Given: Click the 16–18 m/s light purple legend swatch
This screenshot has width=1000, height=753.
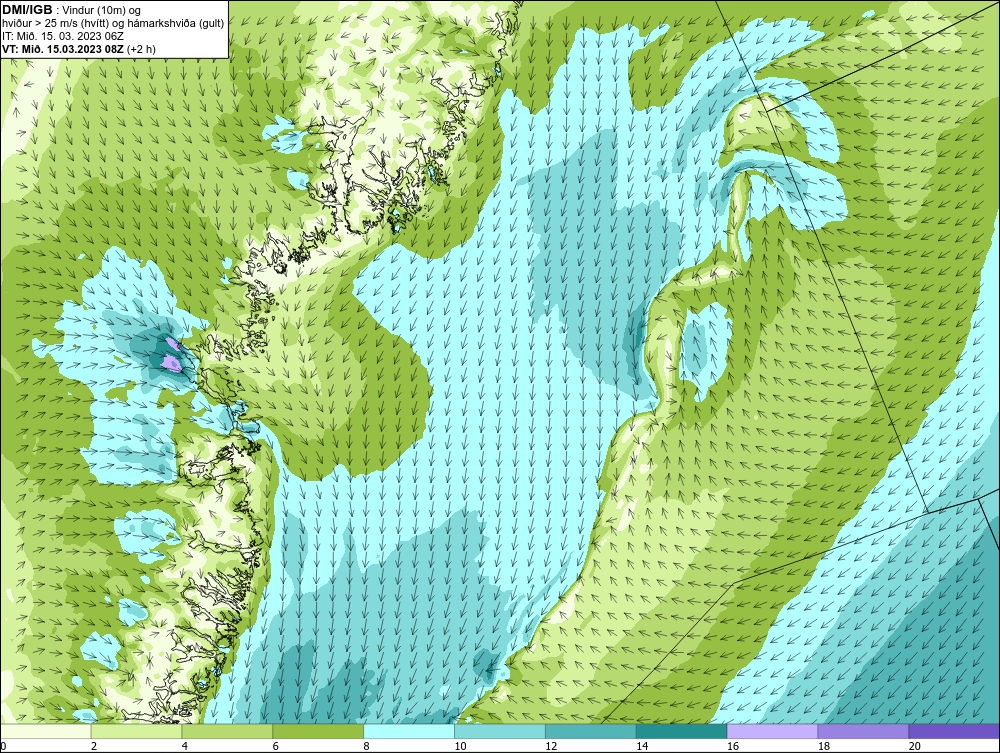Looking at the screenshot, I should [772, 731].
